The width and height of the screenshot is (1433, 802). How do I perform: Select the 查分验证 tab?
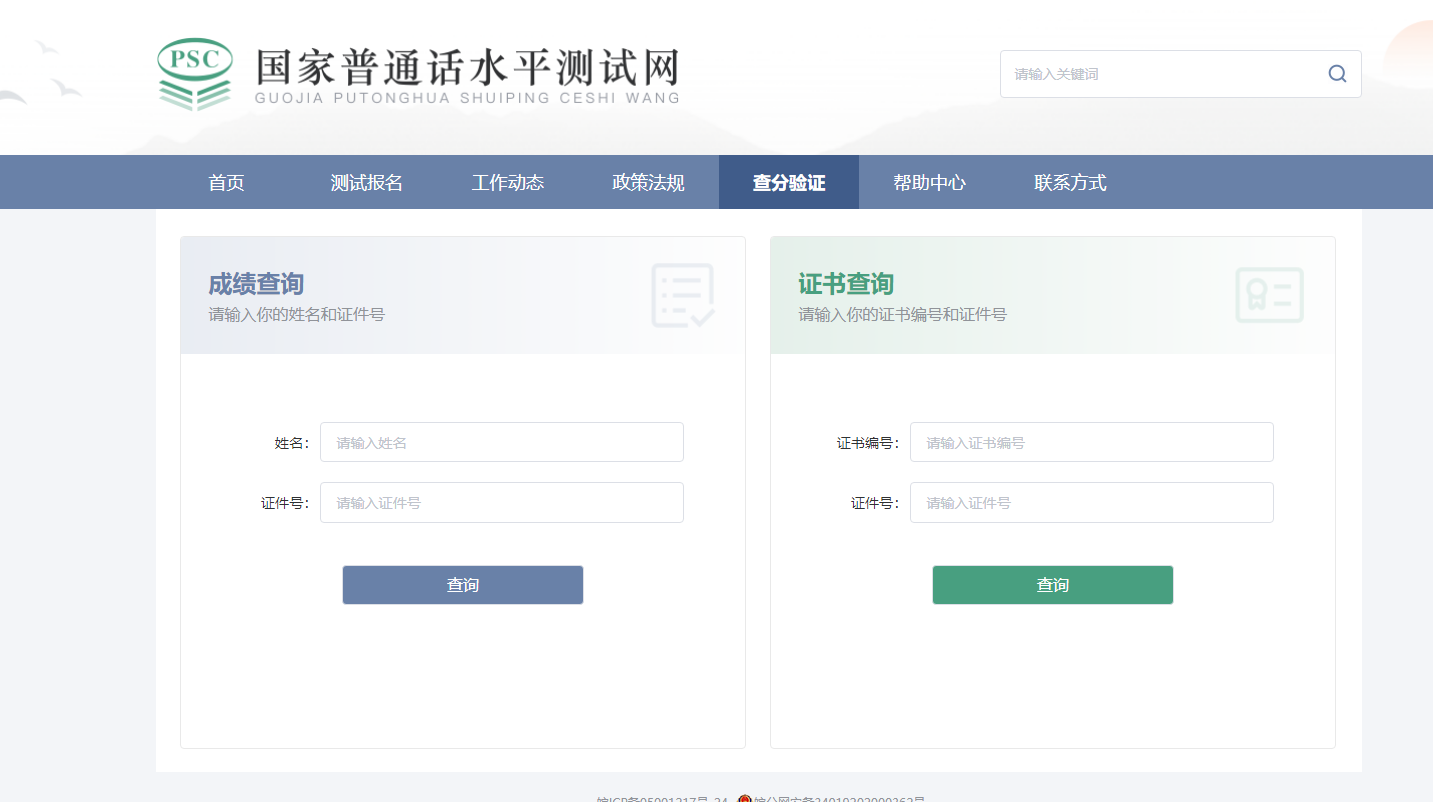point(789,183)
